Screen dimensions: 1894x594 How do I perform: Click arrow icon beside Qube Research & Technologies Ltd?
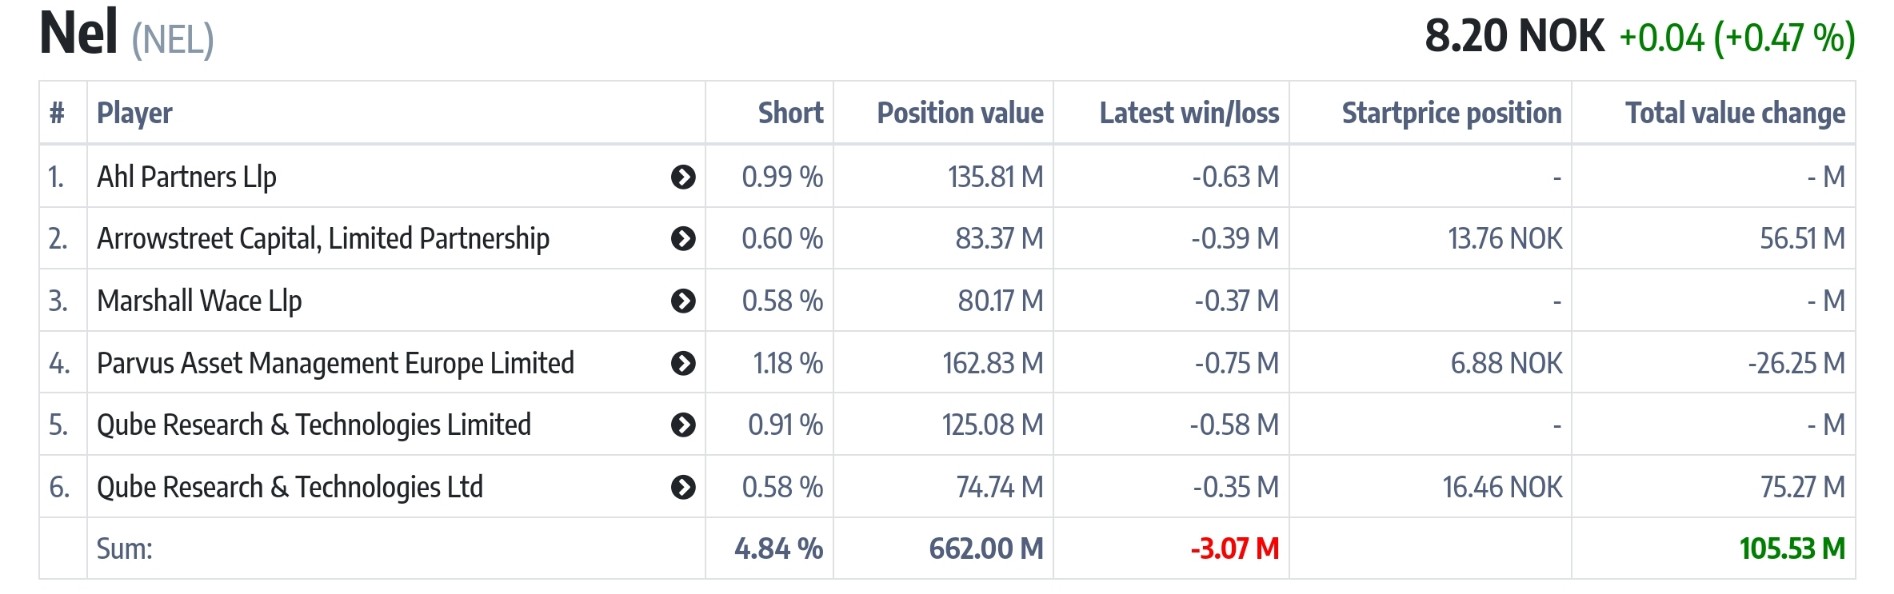pyautogui.click(x=683, y=487)
